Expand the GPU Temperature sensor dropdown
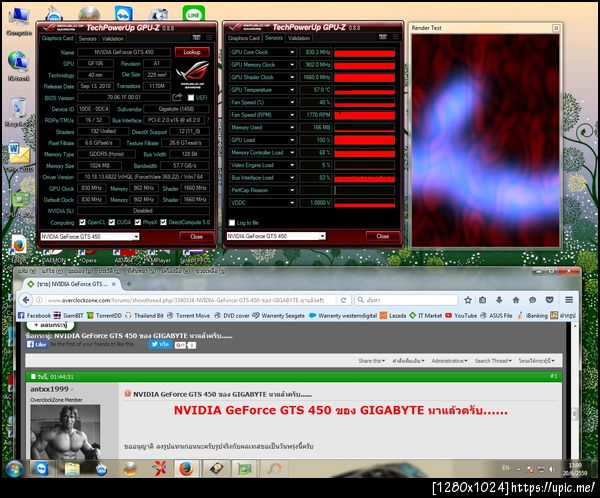Viewport: 600px width, 498px height. point(292,90)
